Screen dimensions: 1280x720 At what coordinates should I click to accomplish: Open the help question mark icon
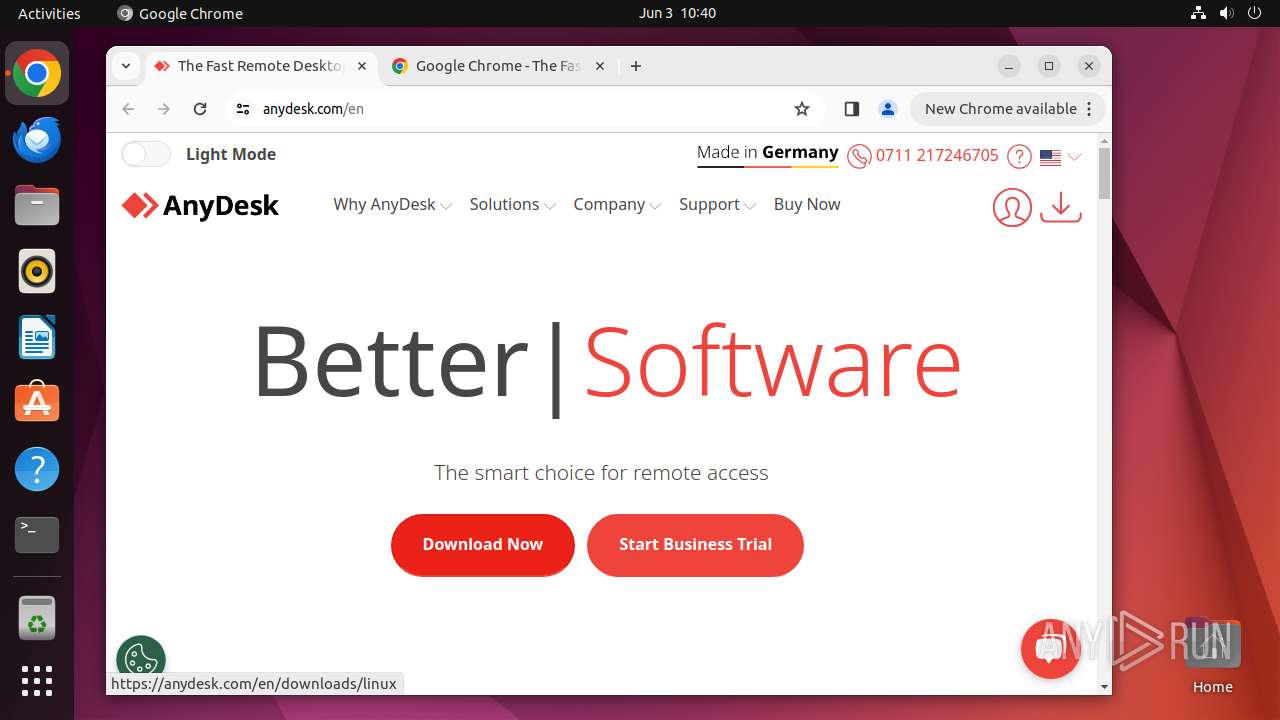[x=1019, y=157]
